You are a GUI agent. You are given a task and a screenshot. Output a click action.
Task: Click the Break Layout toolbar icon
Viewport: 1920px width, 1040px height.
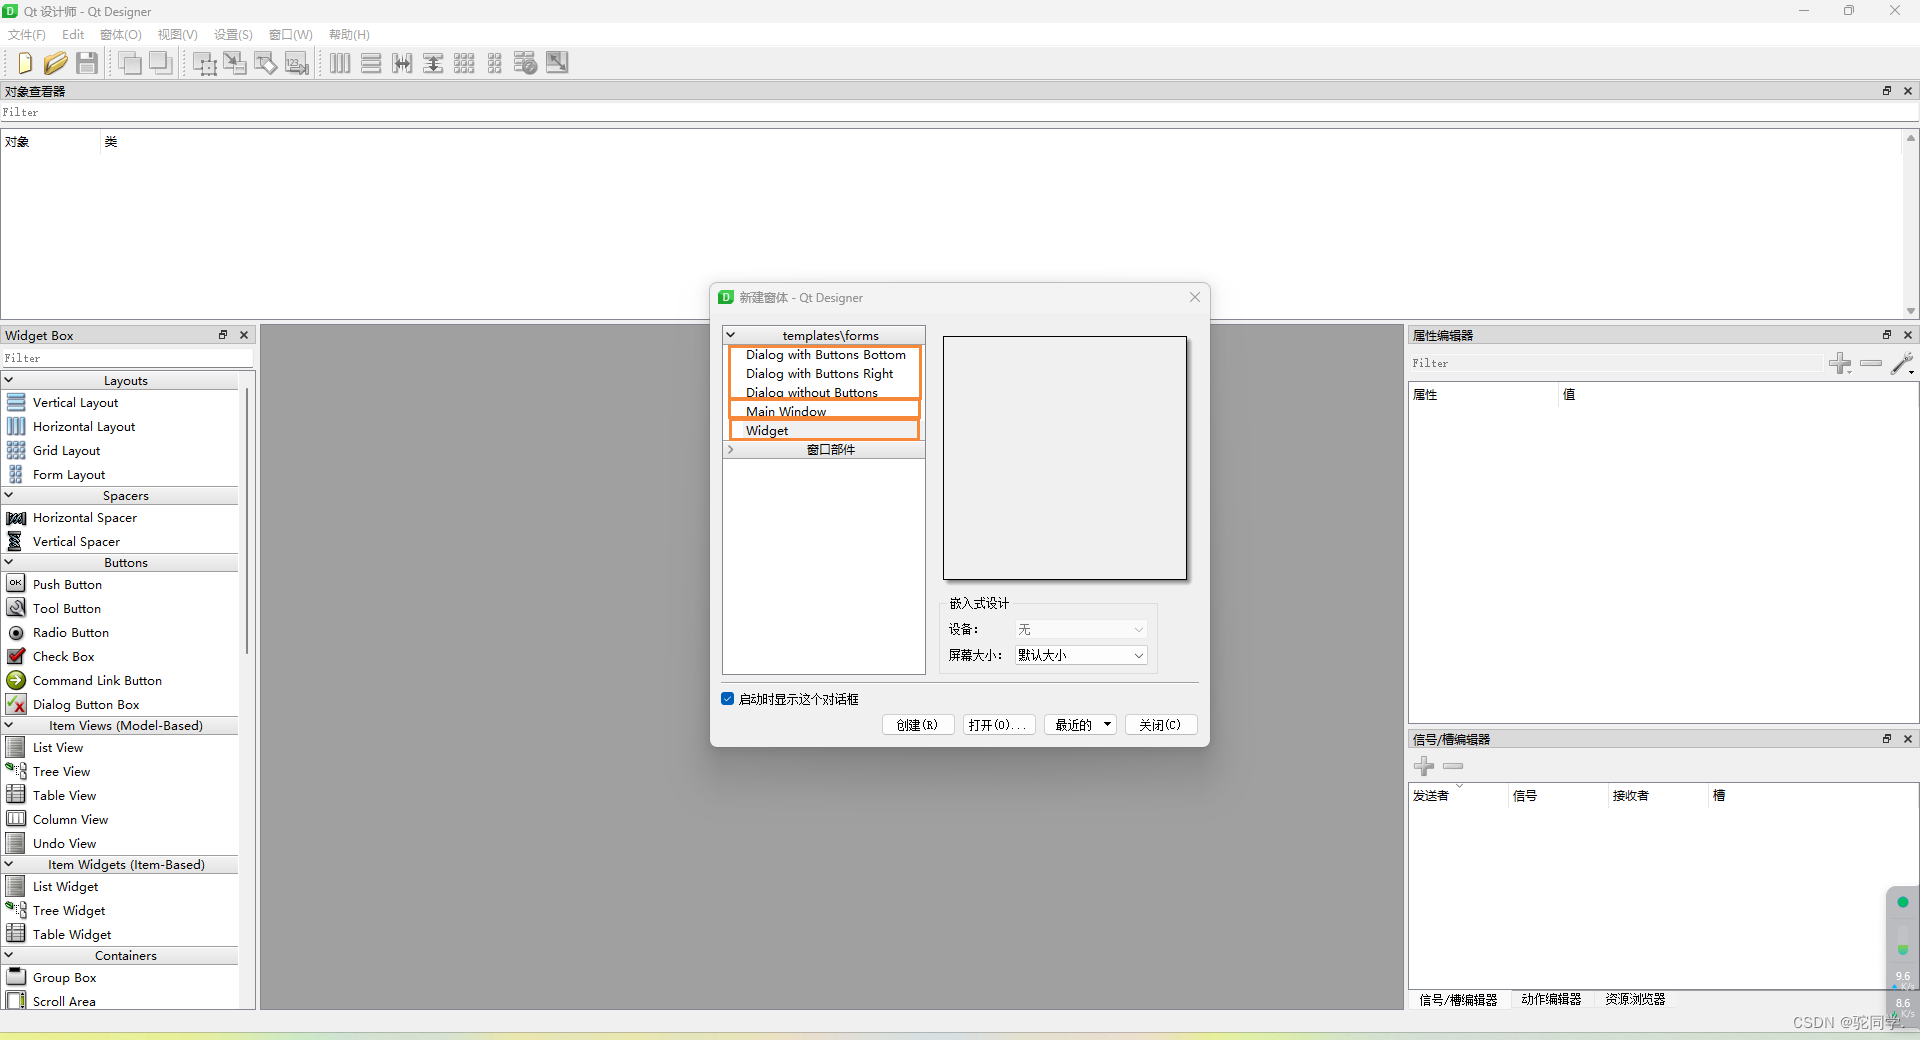point(526,63)
